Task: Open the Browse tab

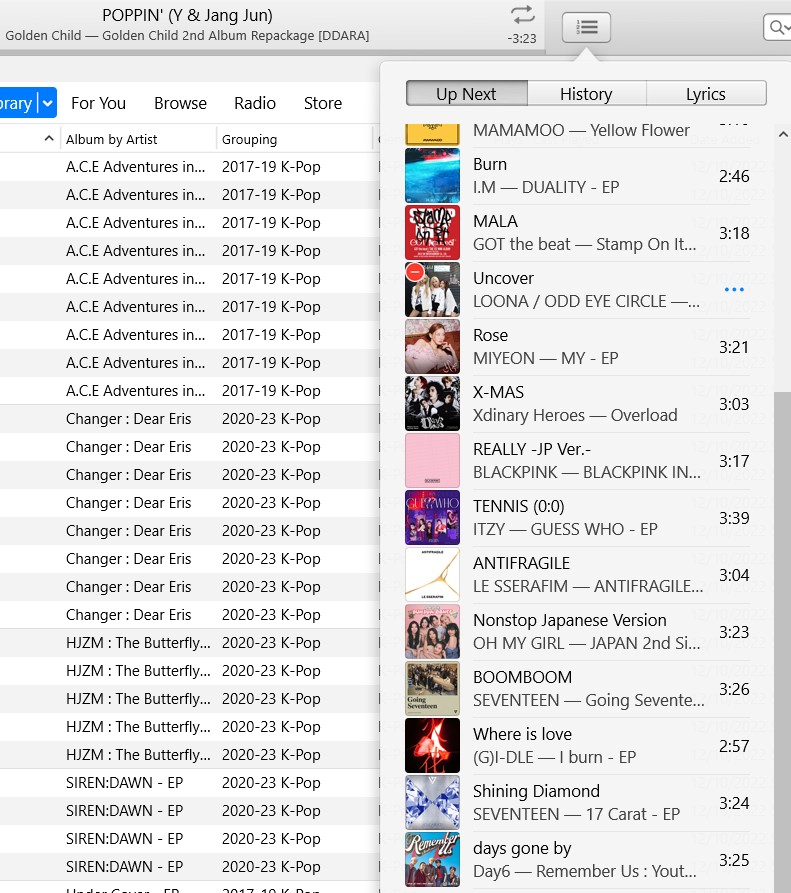Action: pos(180,103)
